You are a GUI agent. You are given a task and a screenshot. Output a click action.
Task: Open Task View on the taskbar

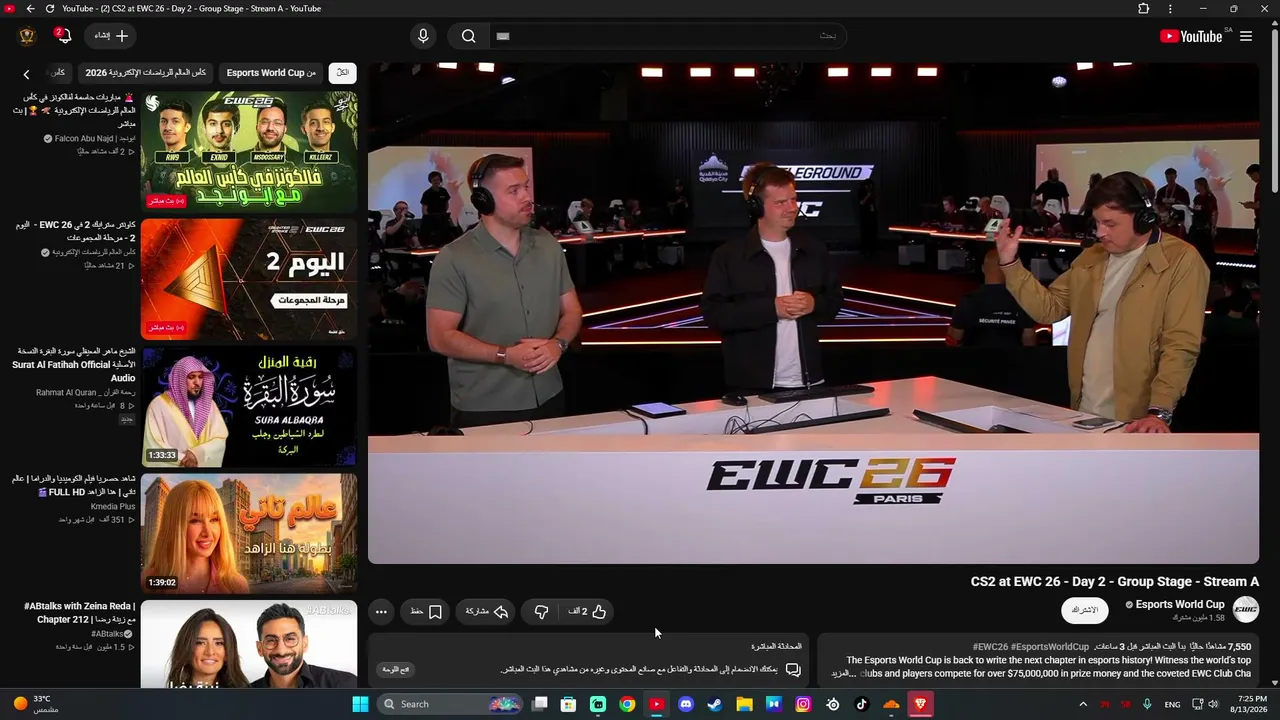point(540,704)
